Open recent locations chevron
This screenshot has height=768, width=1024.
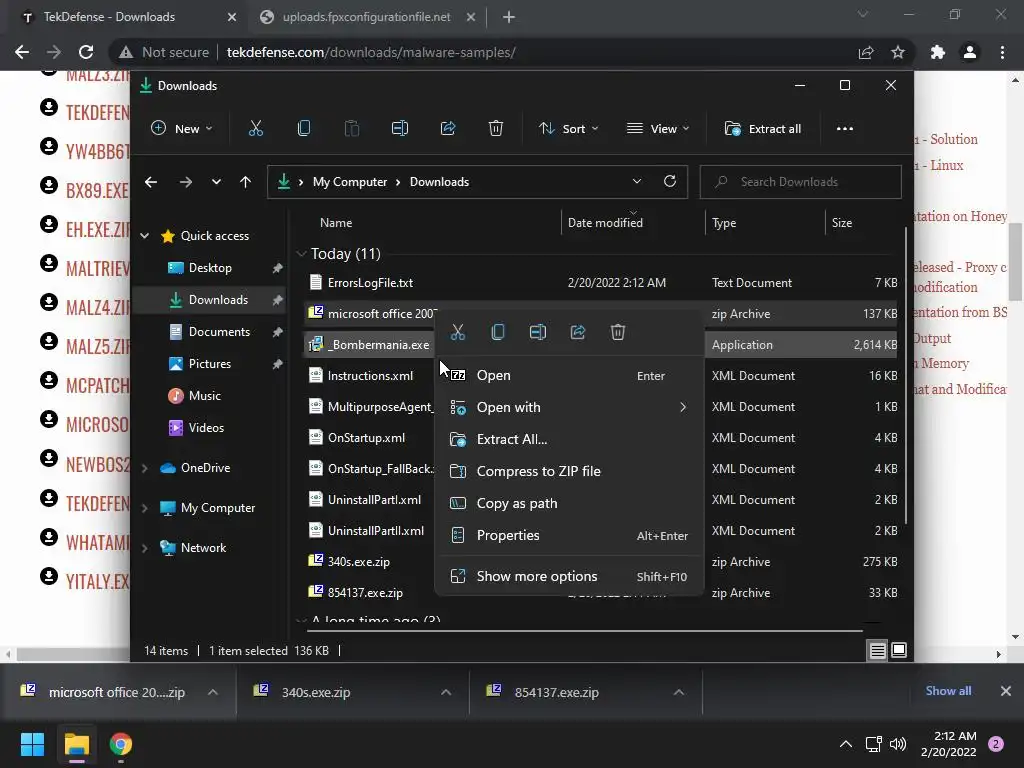pyautogui.click(x=216, y=182)
